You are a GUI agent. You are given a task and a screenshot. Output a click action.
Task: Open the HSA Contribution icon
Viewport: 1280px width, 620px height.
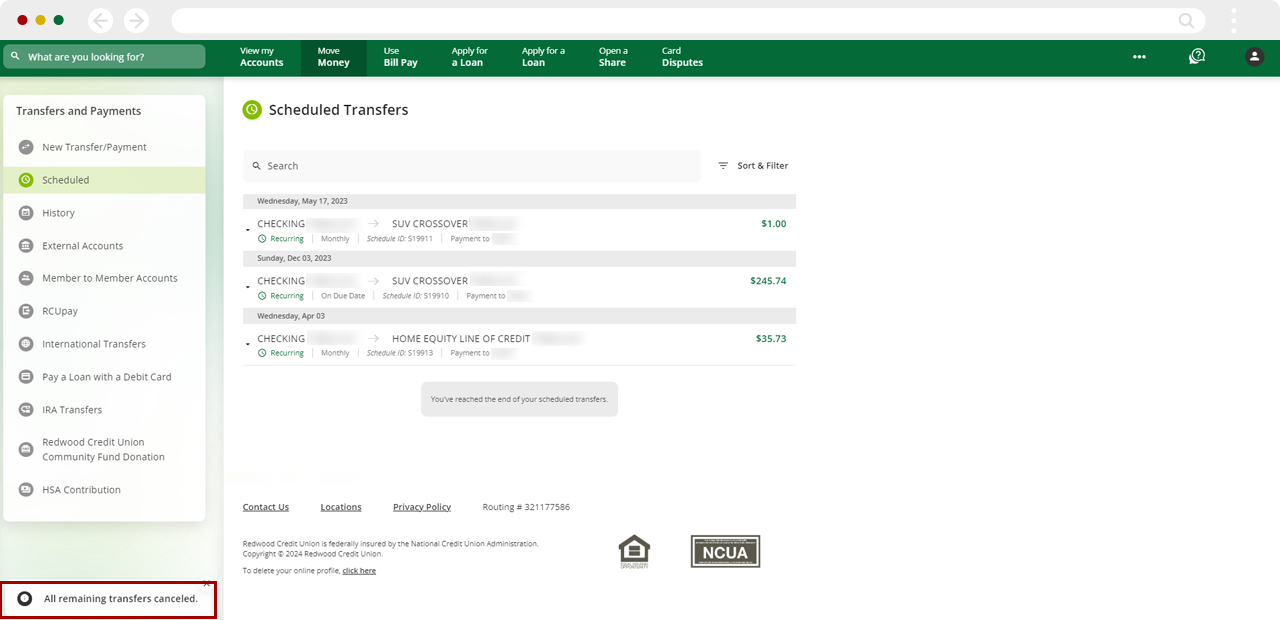point(25,489)
